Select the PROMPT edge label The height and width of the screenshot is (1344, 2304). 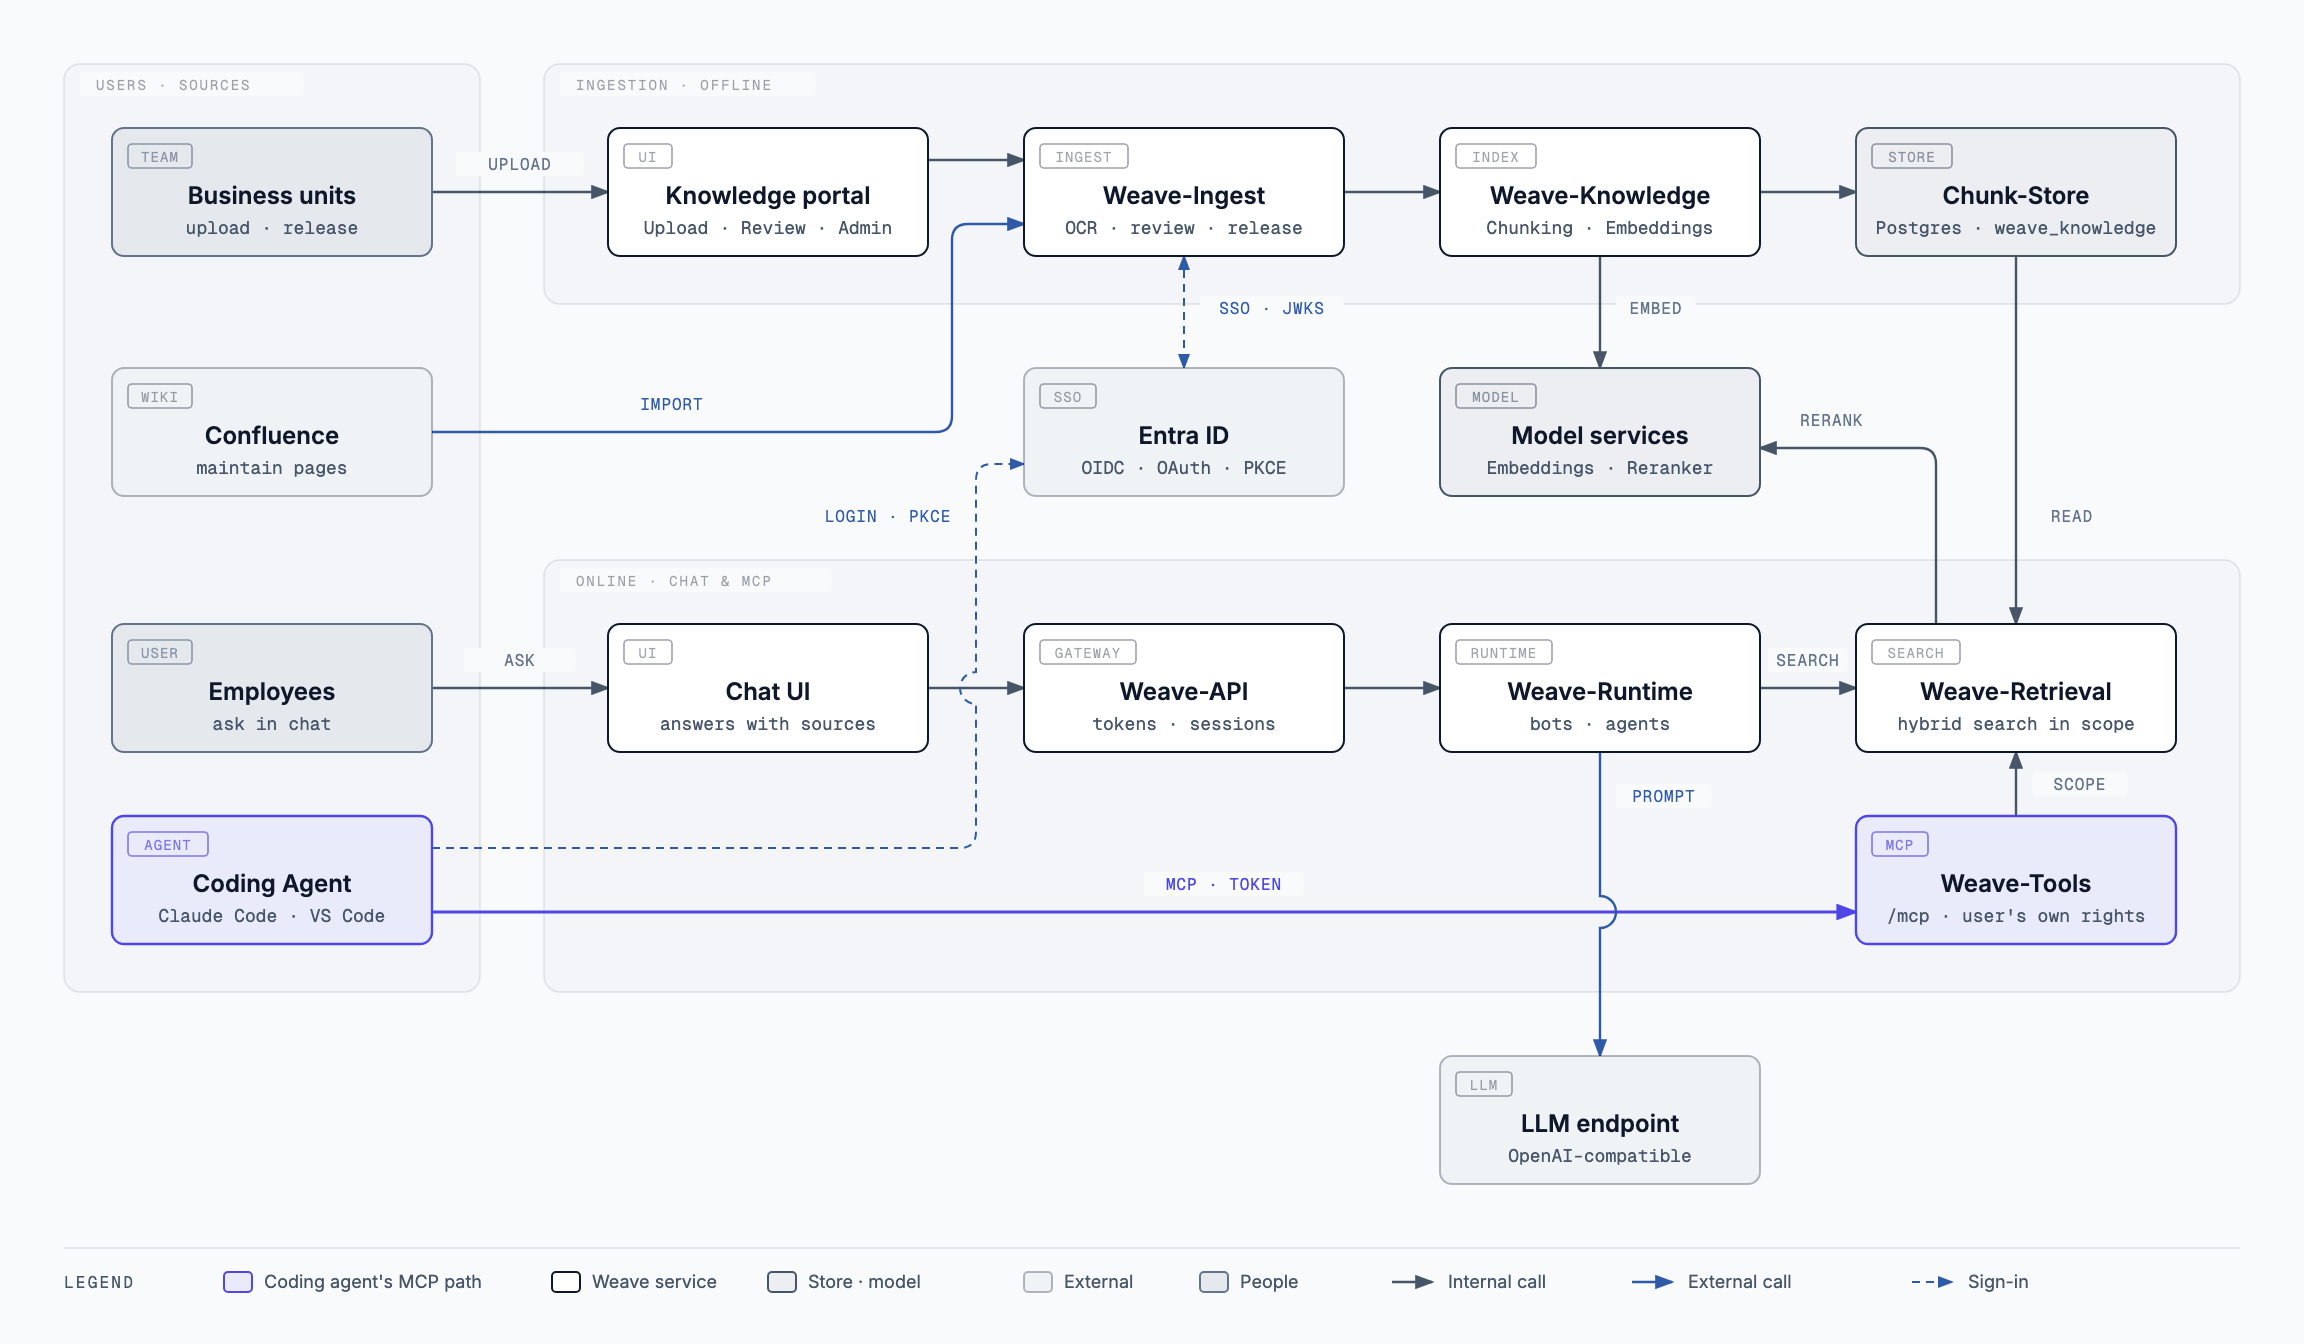pos(1663,796)
